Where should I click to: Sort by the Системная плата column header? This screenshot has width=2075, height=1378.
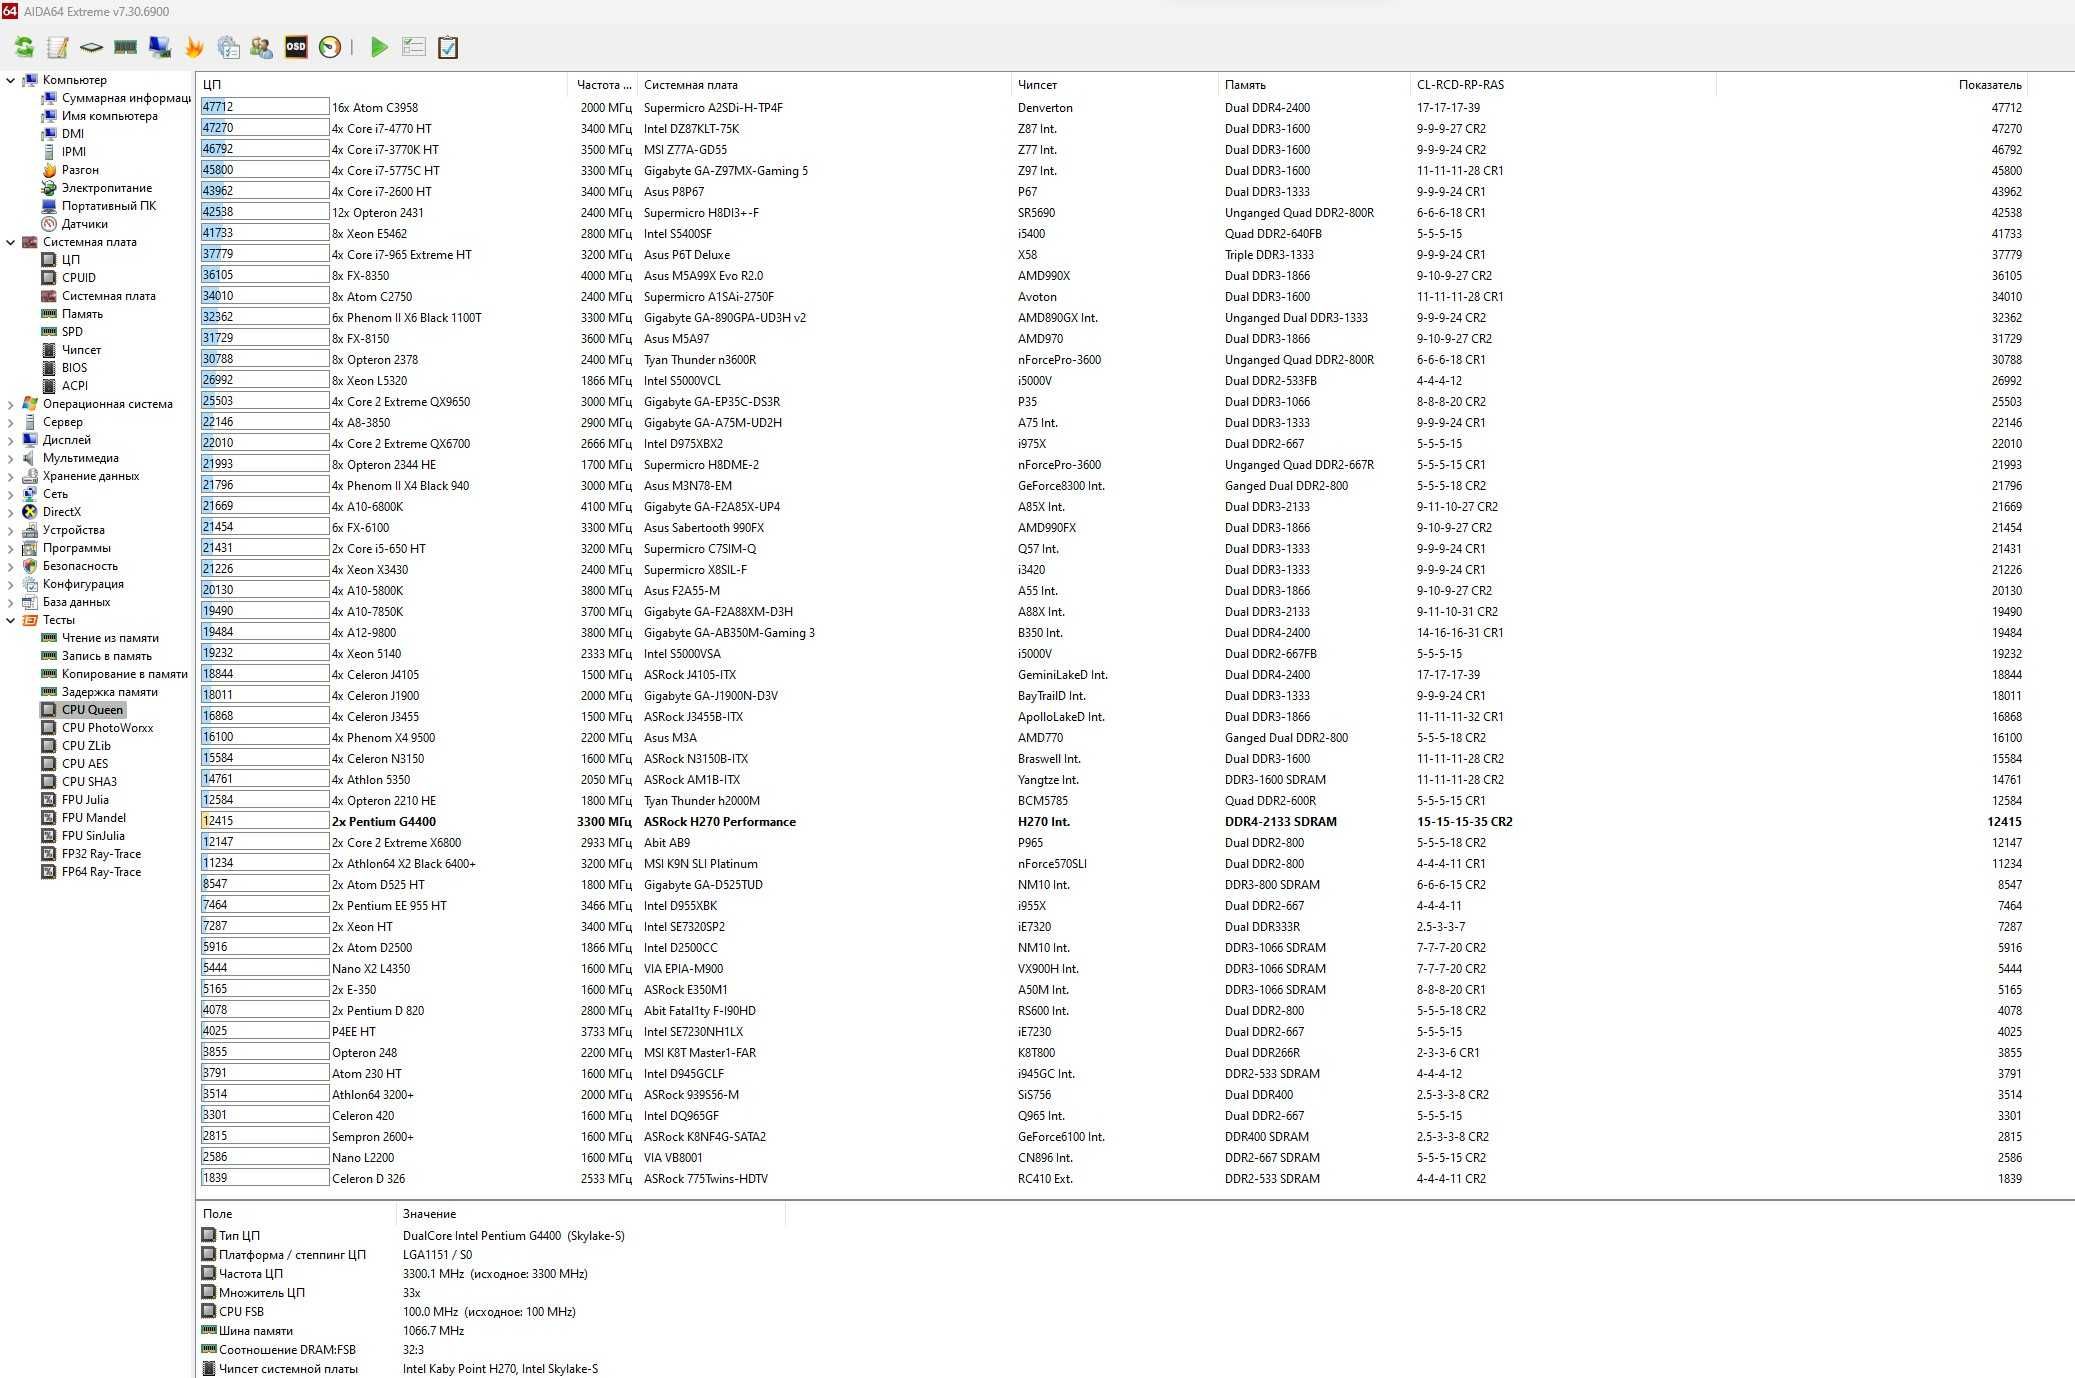[x=825, y=85]
